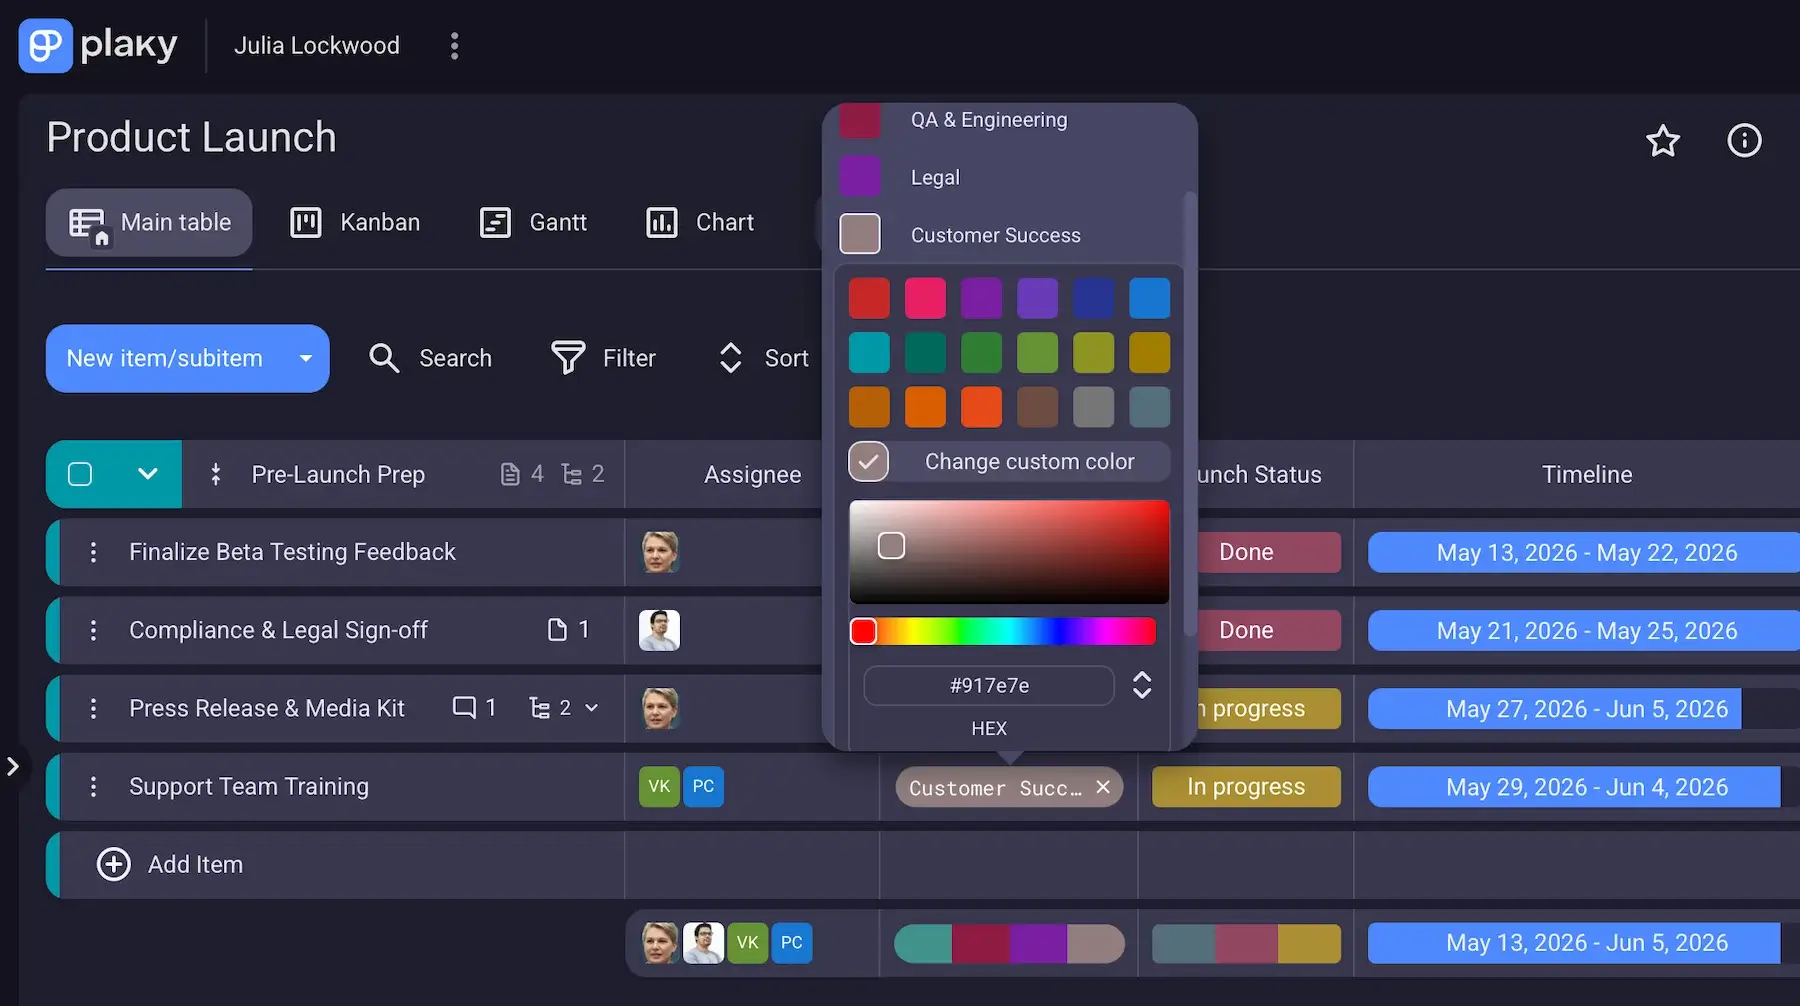Switch to the Main table view
The image size is (1800, 1006).
click(149, 222)
